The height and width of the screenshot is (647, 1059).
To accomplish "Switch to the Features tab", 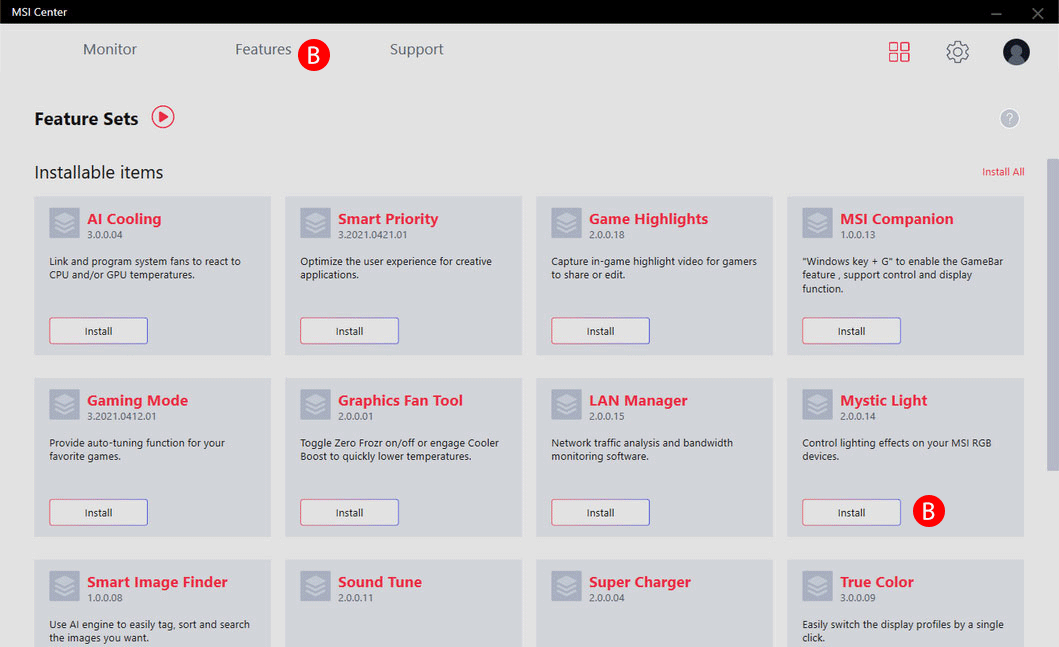I will [263, 49].
